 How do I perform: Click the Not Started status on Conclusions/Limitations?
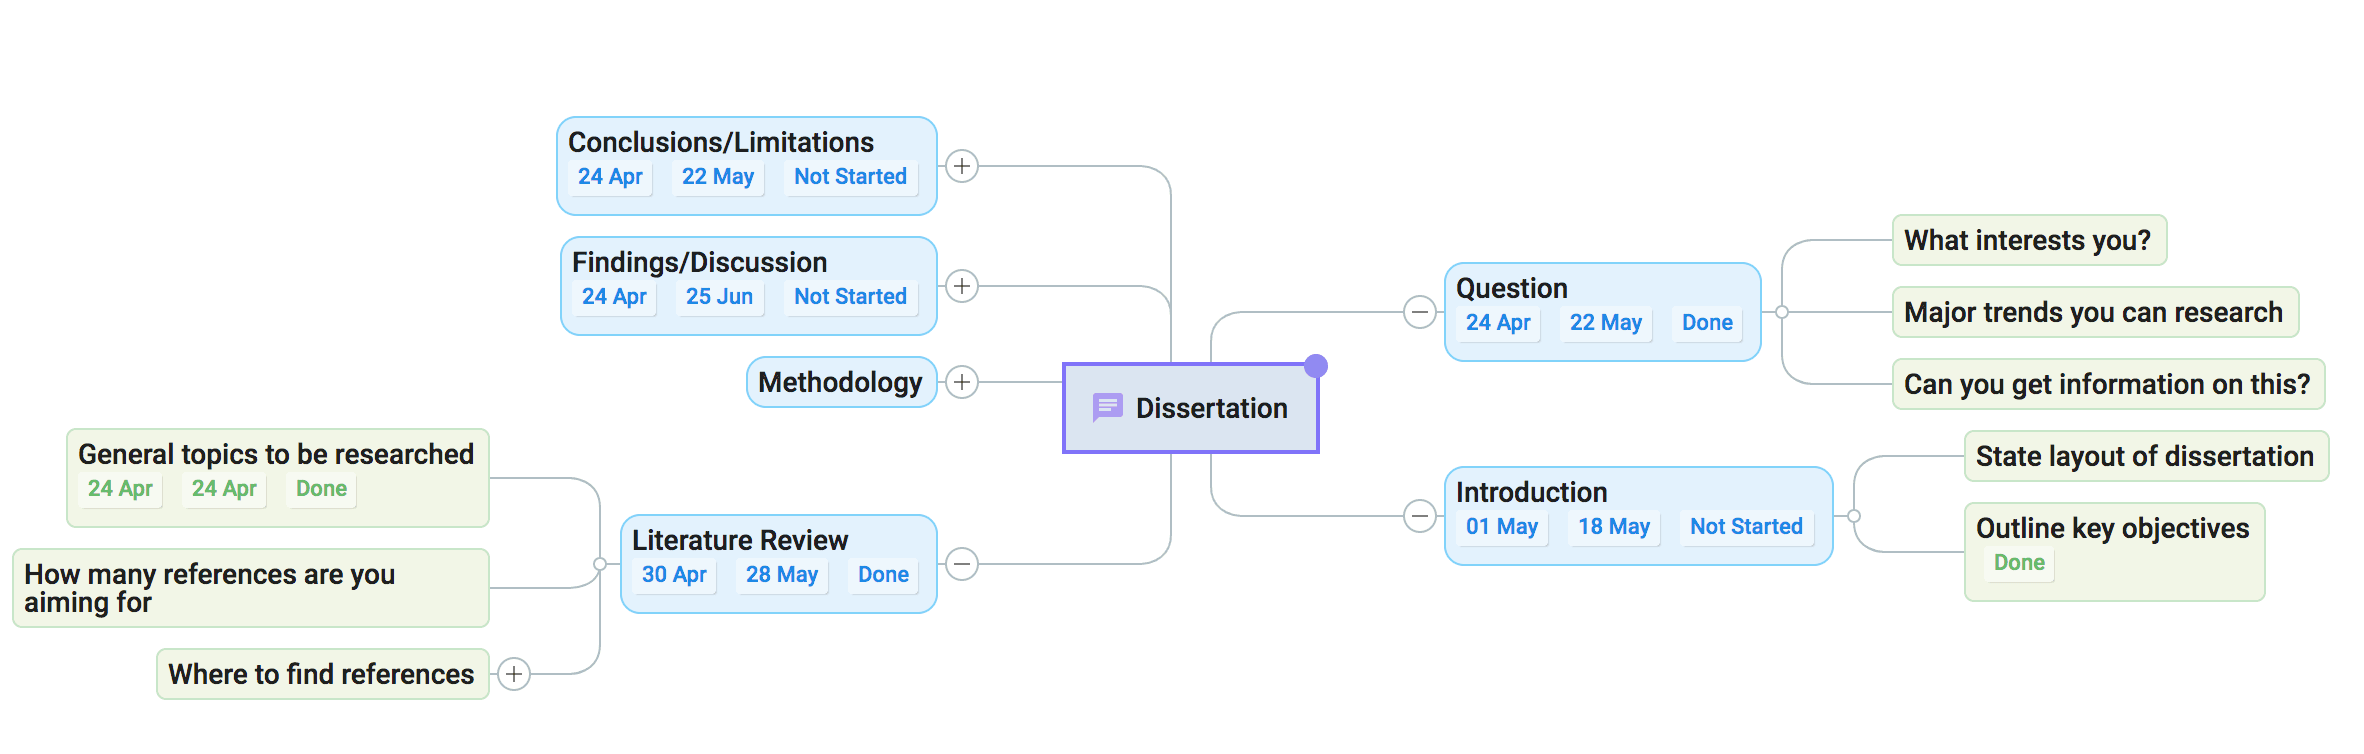(850, 177)
